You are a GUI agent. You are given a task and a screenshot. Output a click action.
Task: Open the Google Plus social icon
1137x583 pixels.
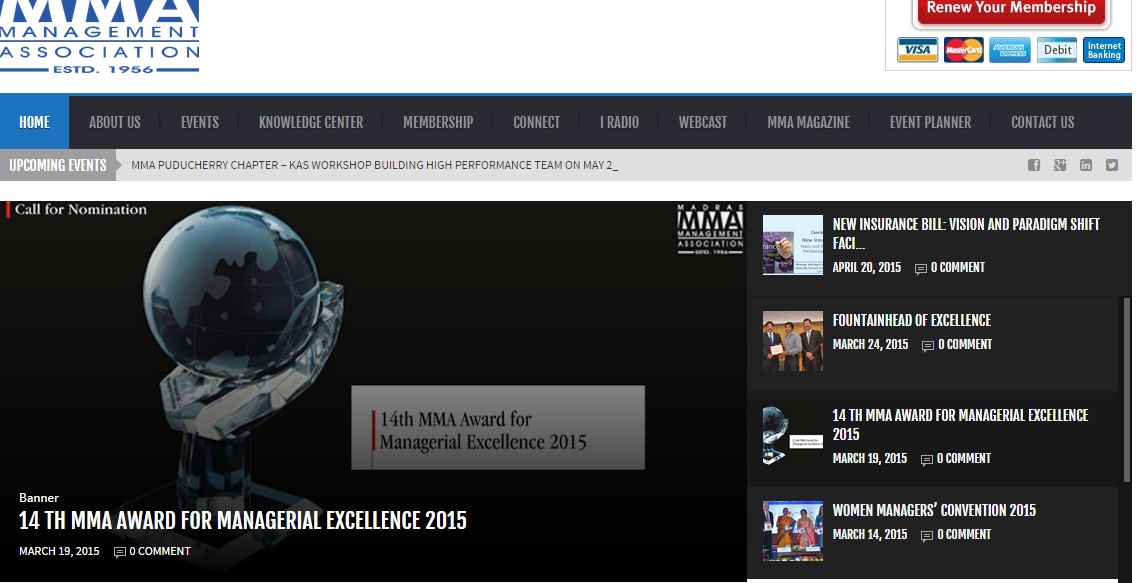tap(1060, 165)
